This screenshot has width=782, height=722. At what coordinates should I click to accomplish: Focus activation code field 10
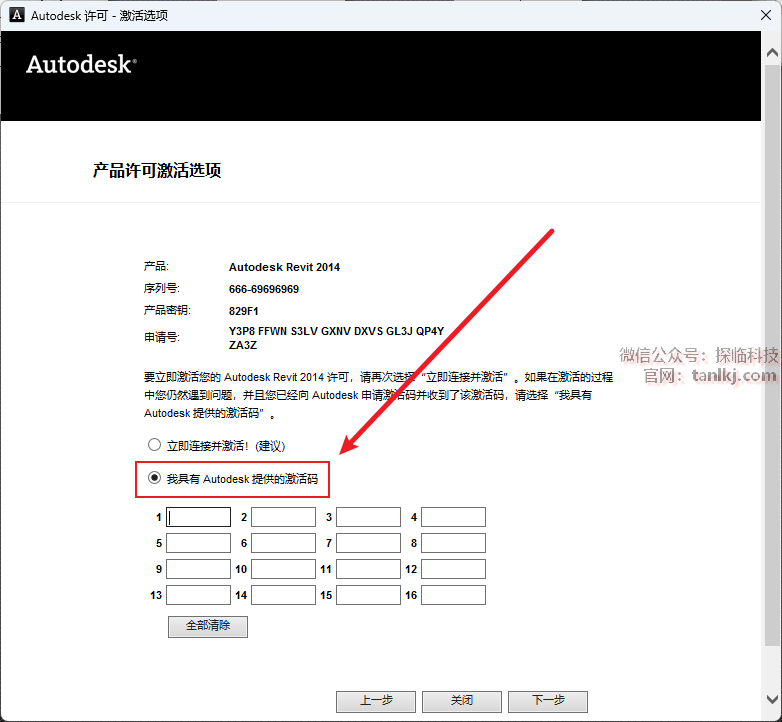click(283, 569)
